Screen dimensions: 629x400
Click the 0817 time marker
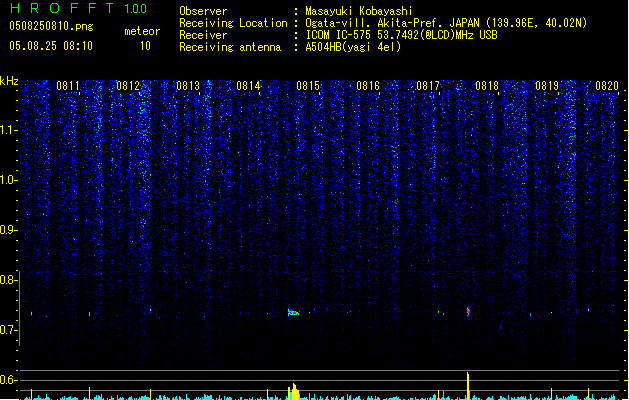tap(428, 86)
